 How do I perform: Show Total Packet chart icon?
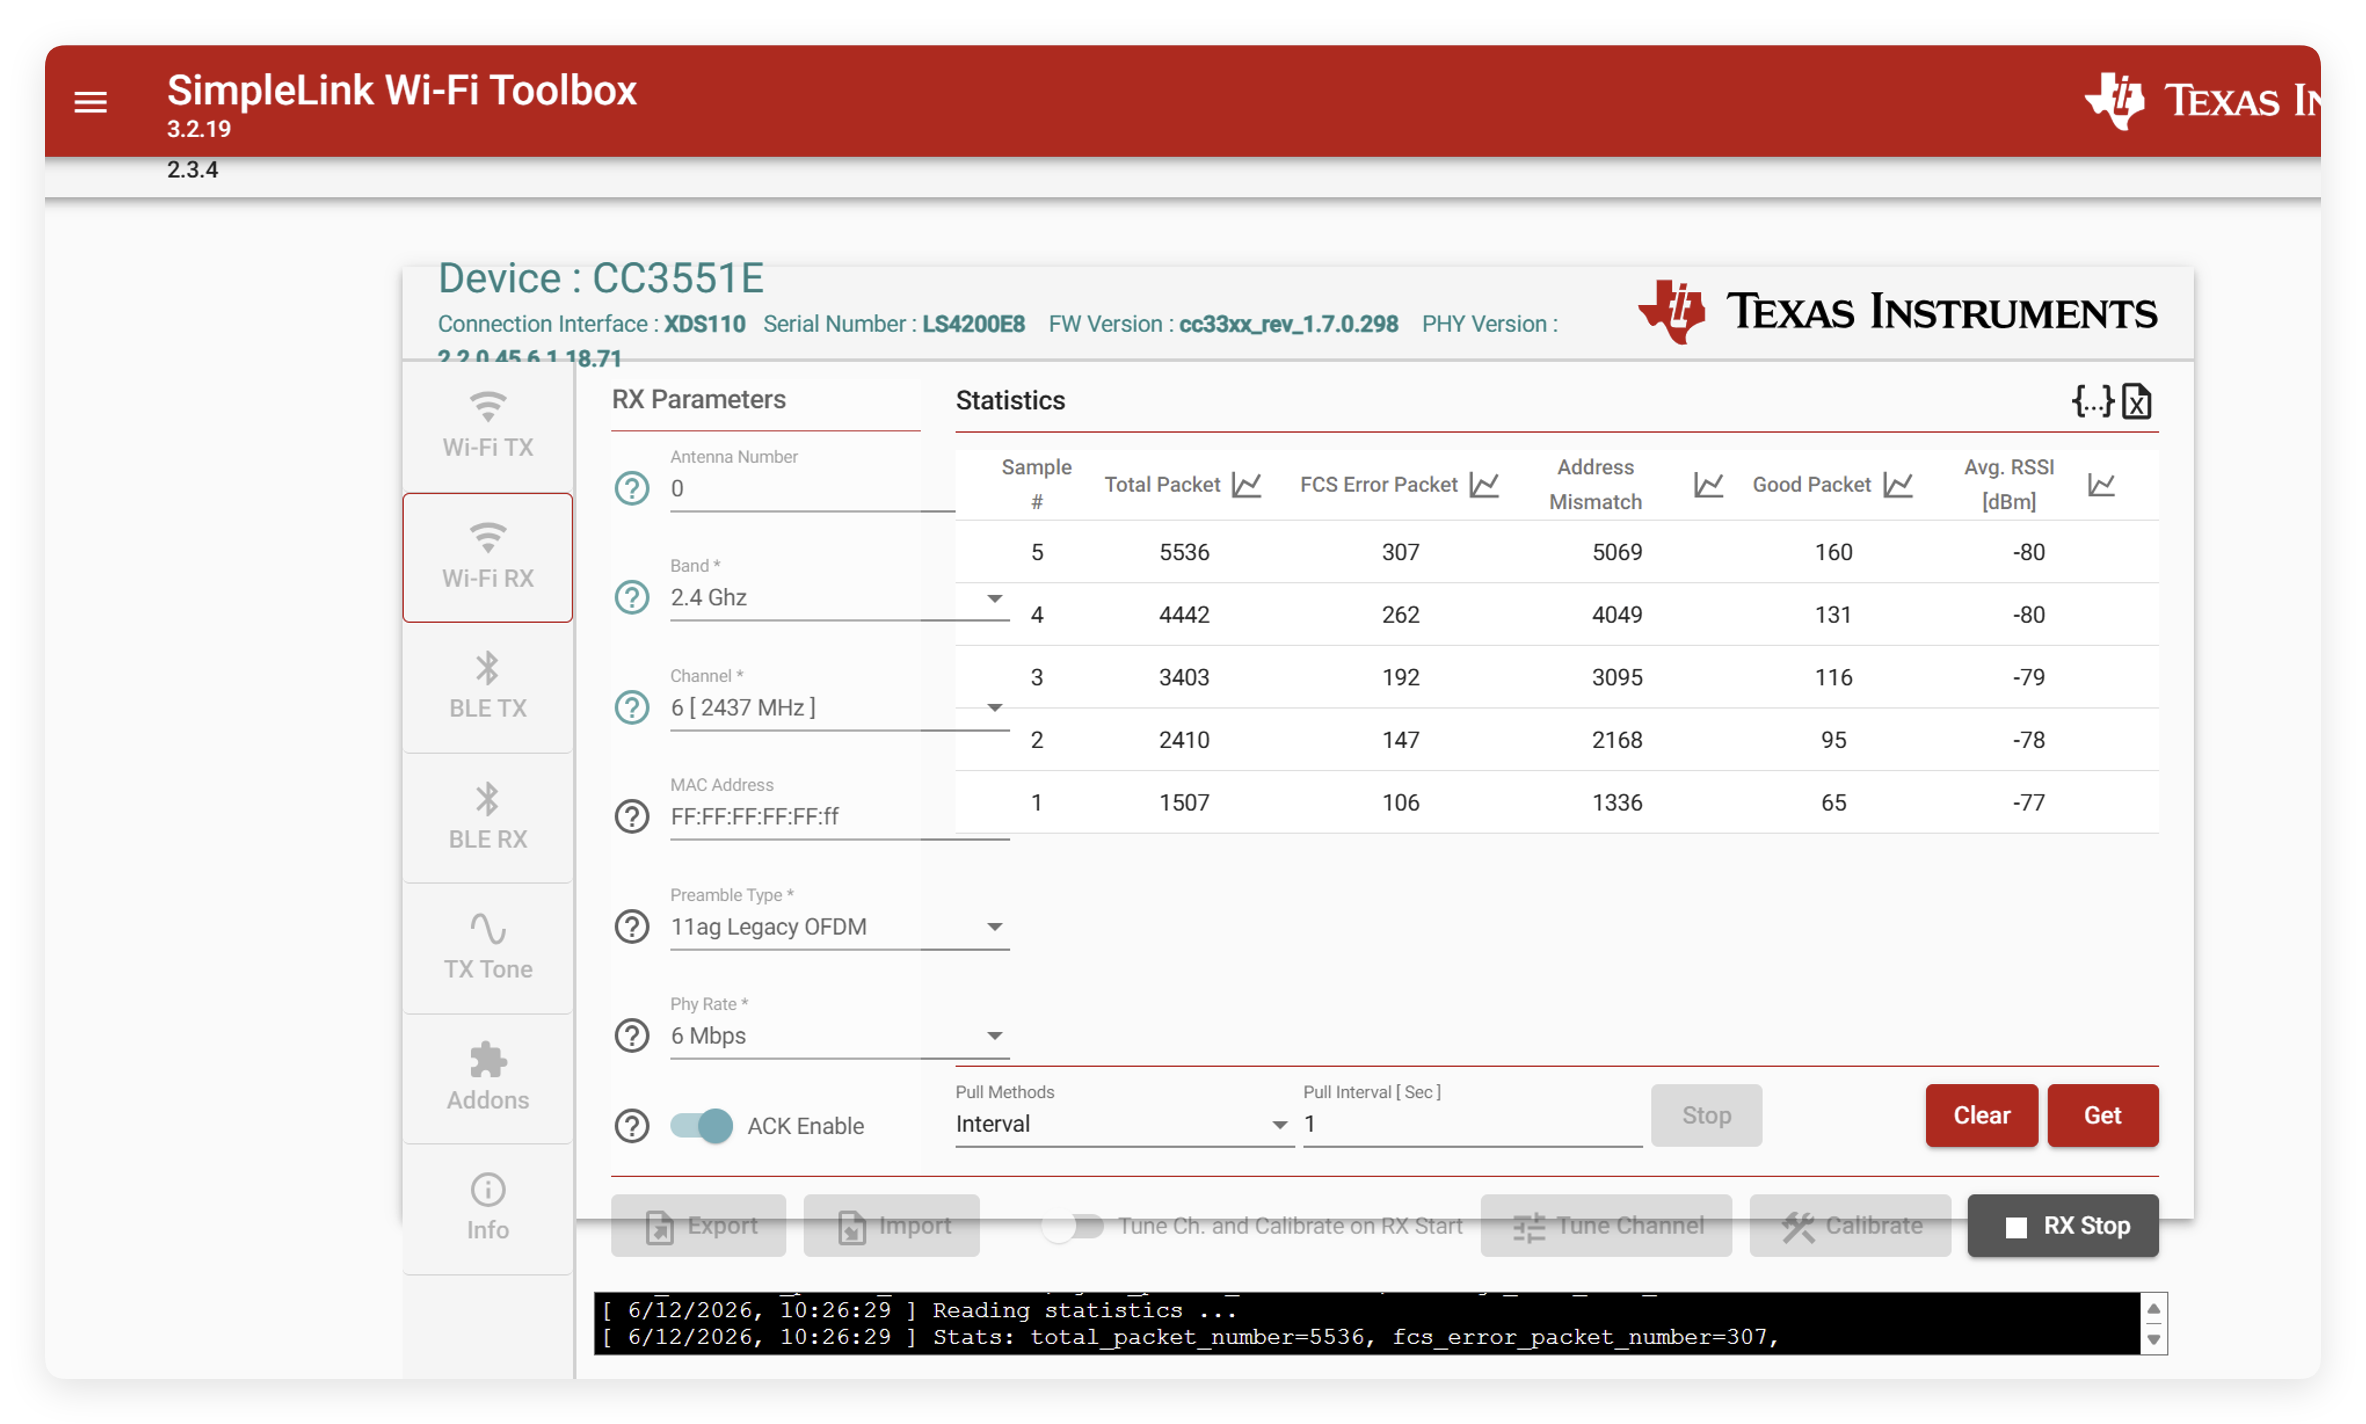pos(1247,485)
